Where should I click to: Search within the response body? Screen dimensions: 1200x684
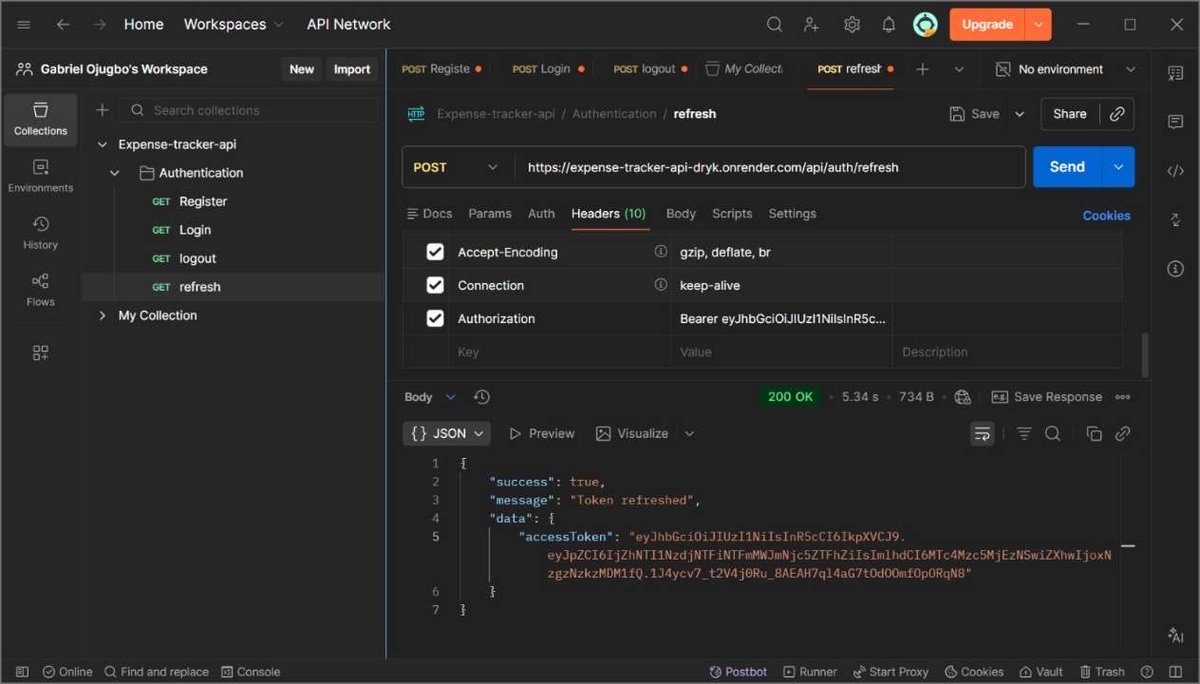pos(1053,433)
